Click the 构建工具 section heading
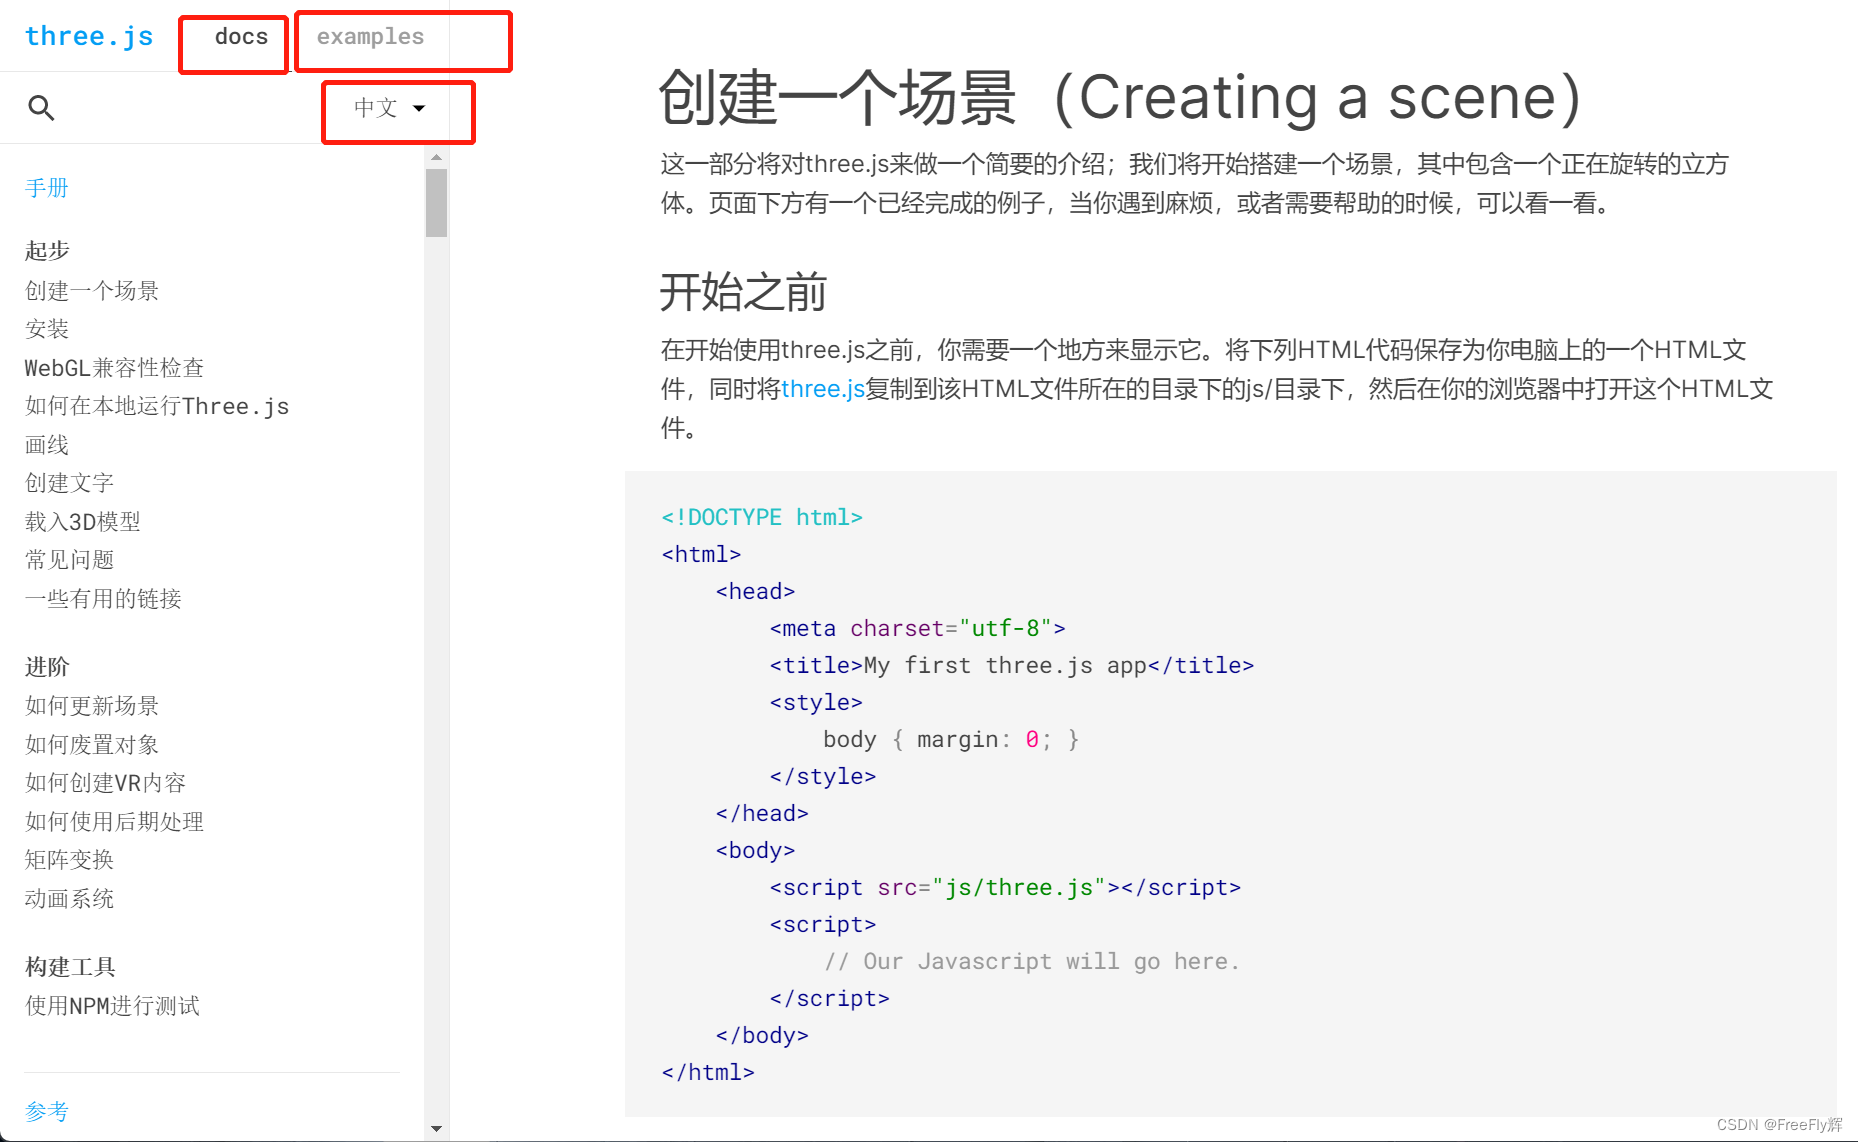The image size is (1858, 1142). [70, 967]
